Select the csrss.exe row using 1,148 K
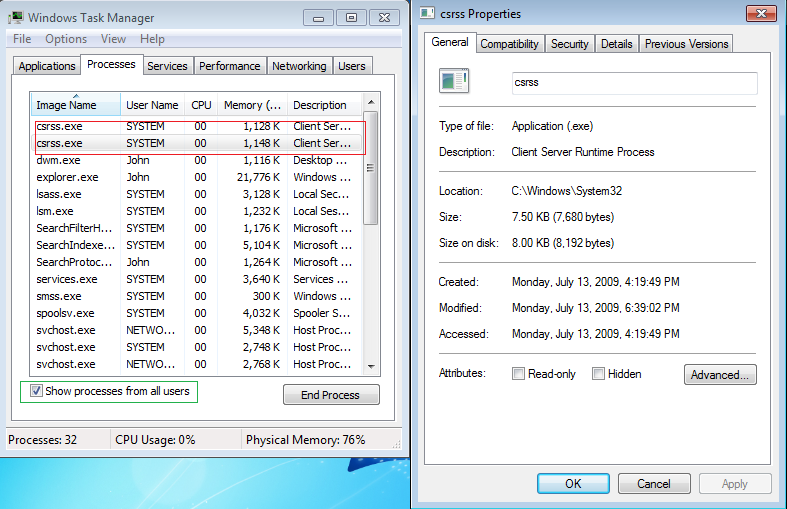787x509 pixels. tap(197, 143)
